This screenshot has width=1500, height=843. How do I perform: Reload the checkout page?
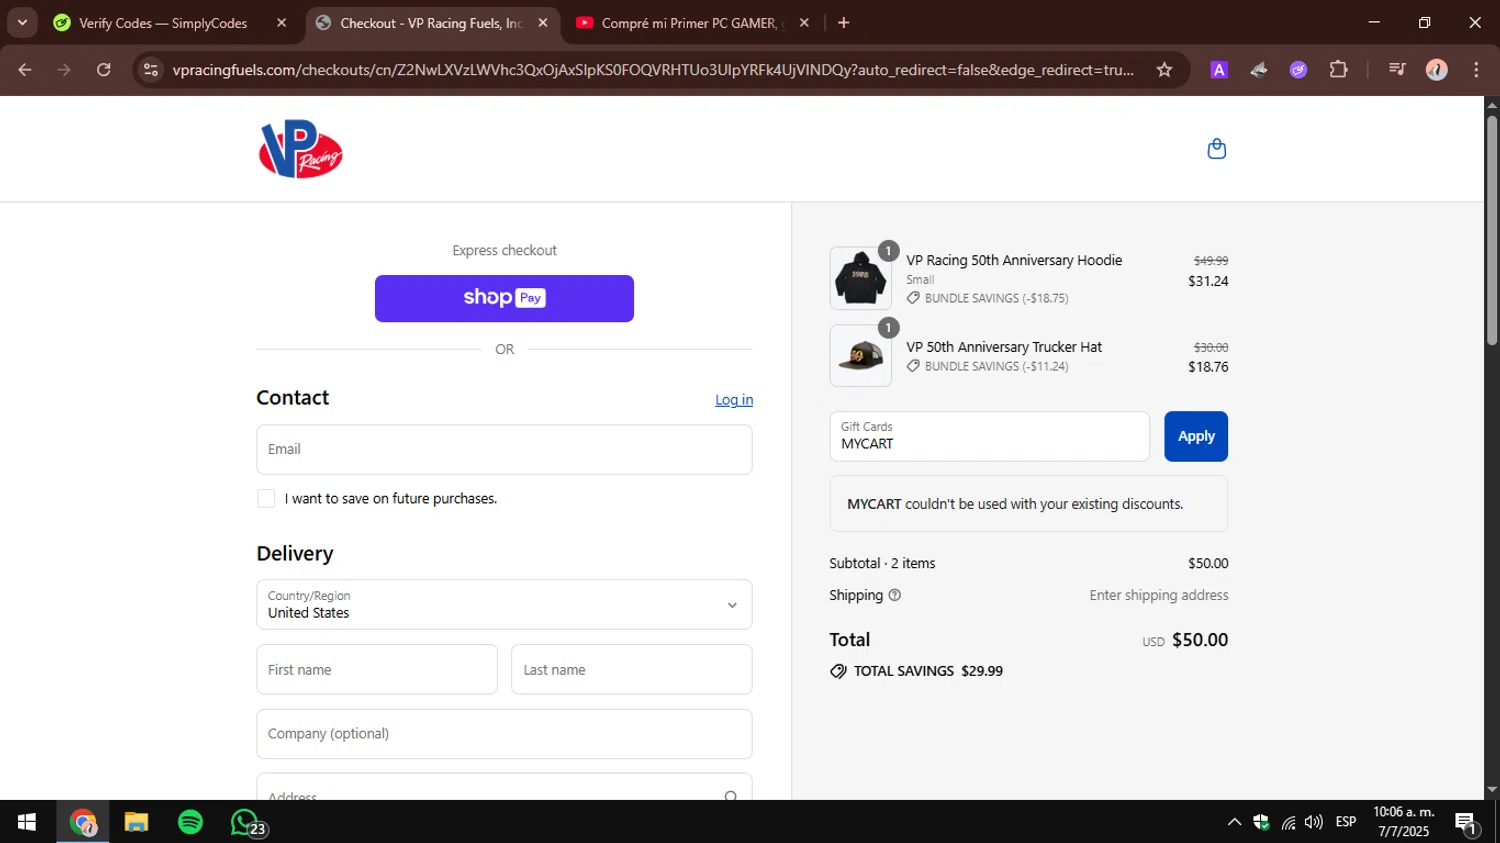(104, 70)
